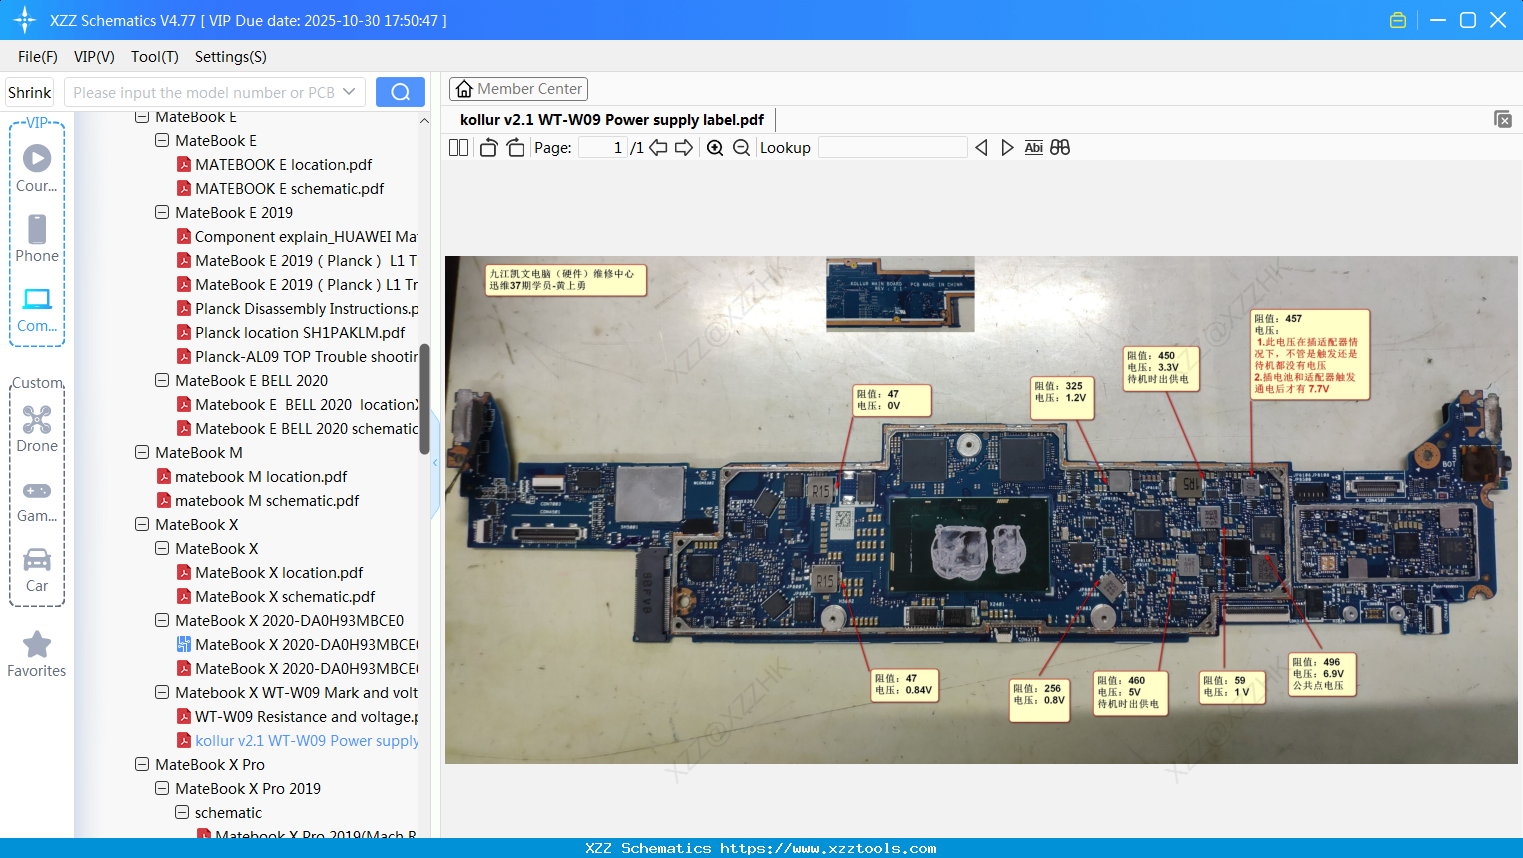Screen dimensions: 1523x858
Task: Open the model number dropdown arrow
Action: click(349, 92)
